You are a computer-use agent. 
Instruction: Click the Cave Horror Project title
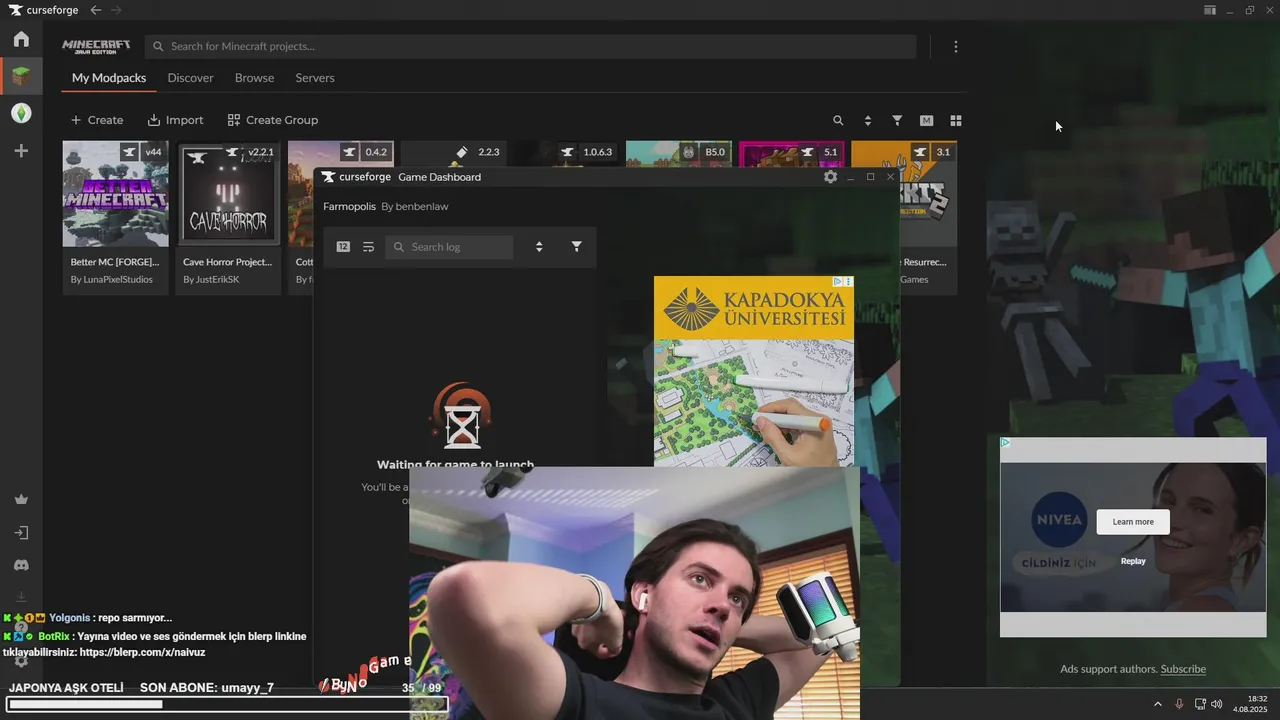tap(227, 262)
